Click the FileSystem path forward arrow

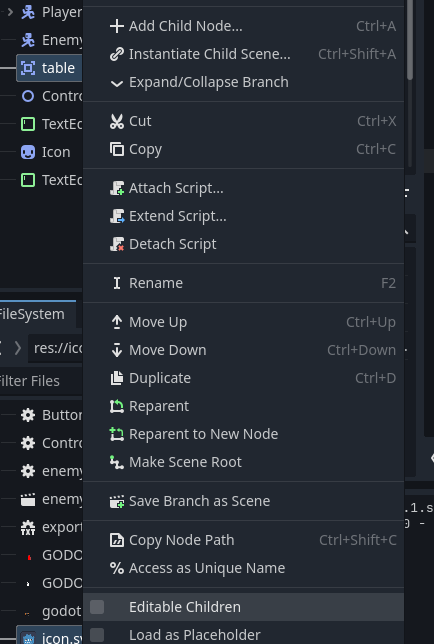point(18,348)
